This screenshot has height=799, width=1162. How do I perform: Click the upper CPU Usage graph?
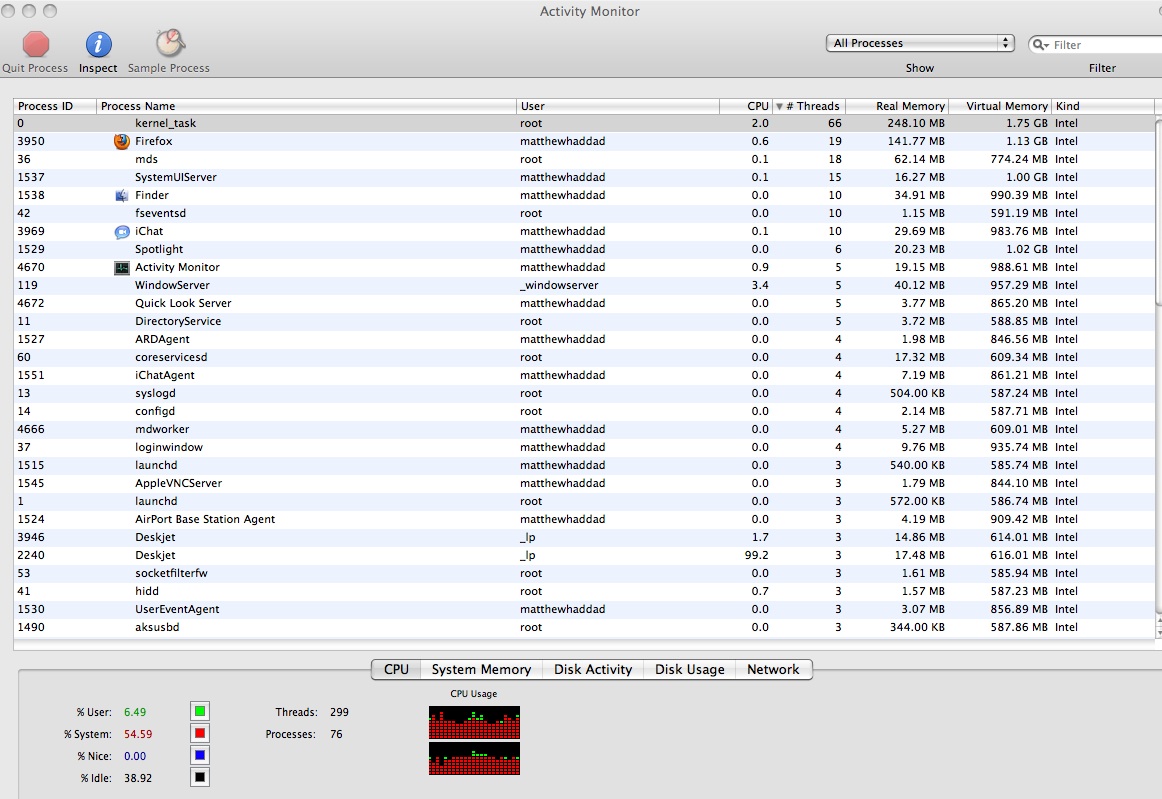coord(474,723)
